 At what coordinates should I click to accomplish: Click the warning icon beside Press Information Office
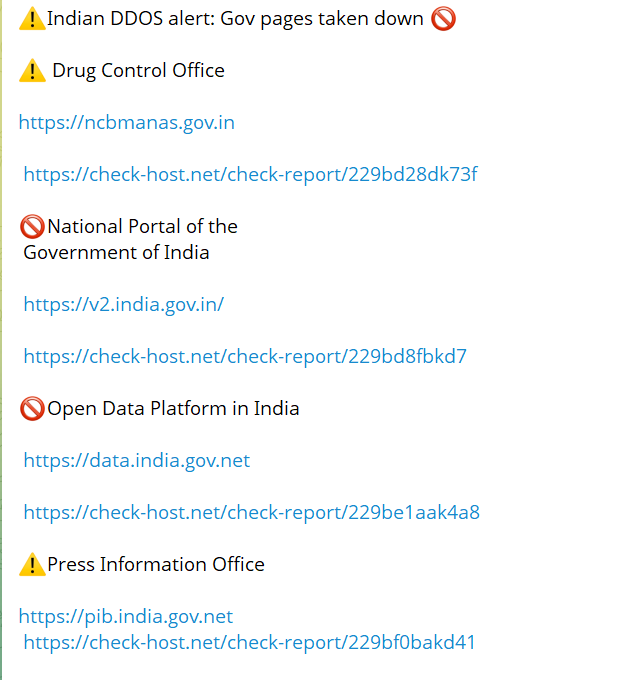32,565
